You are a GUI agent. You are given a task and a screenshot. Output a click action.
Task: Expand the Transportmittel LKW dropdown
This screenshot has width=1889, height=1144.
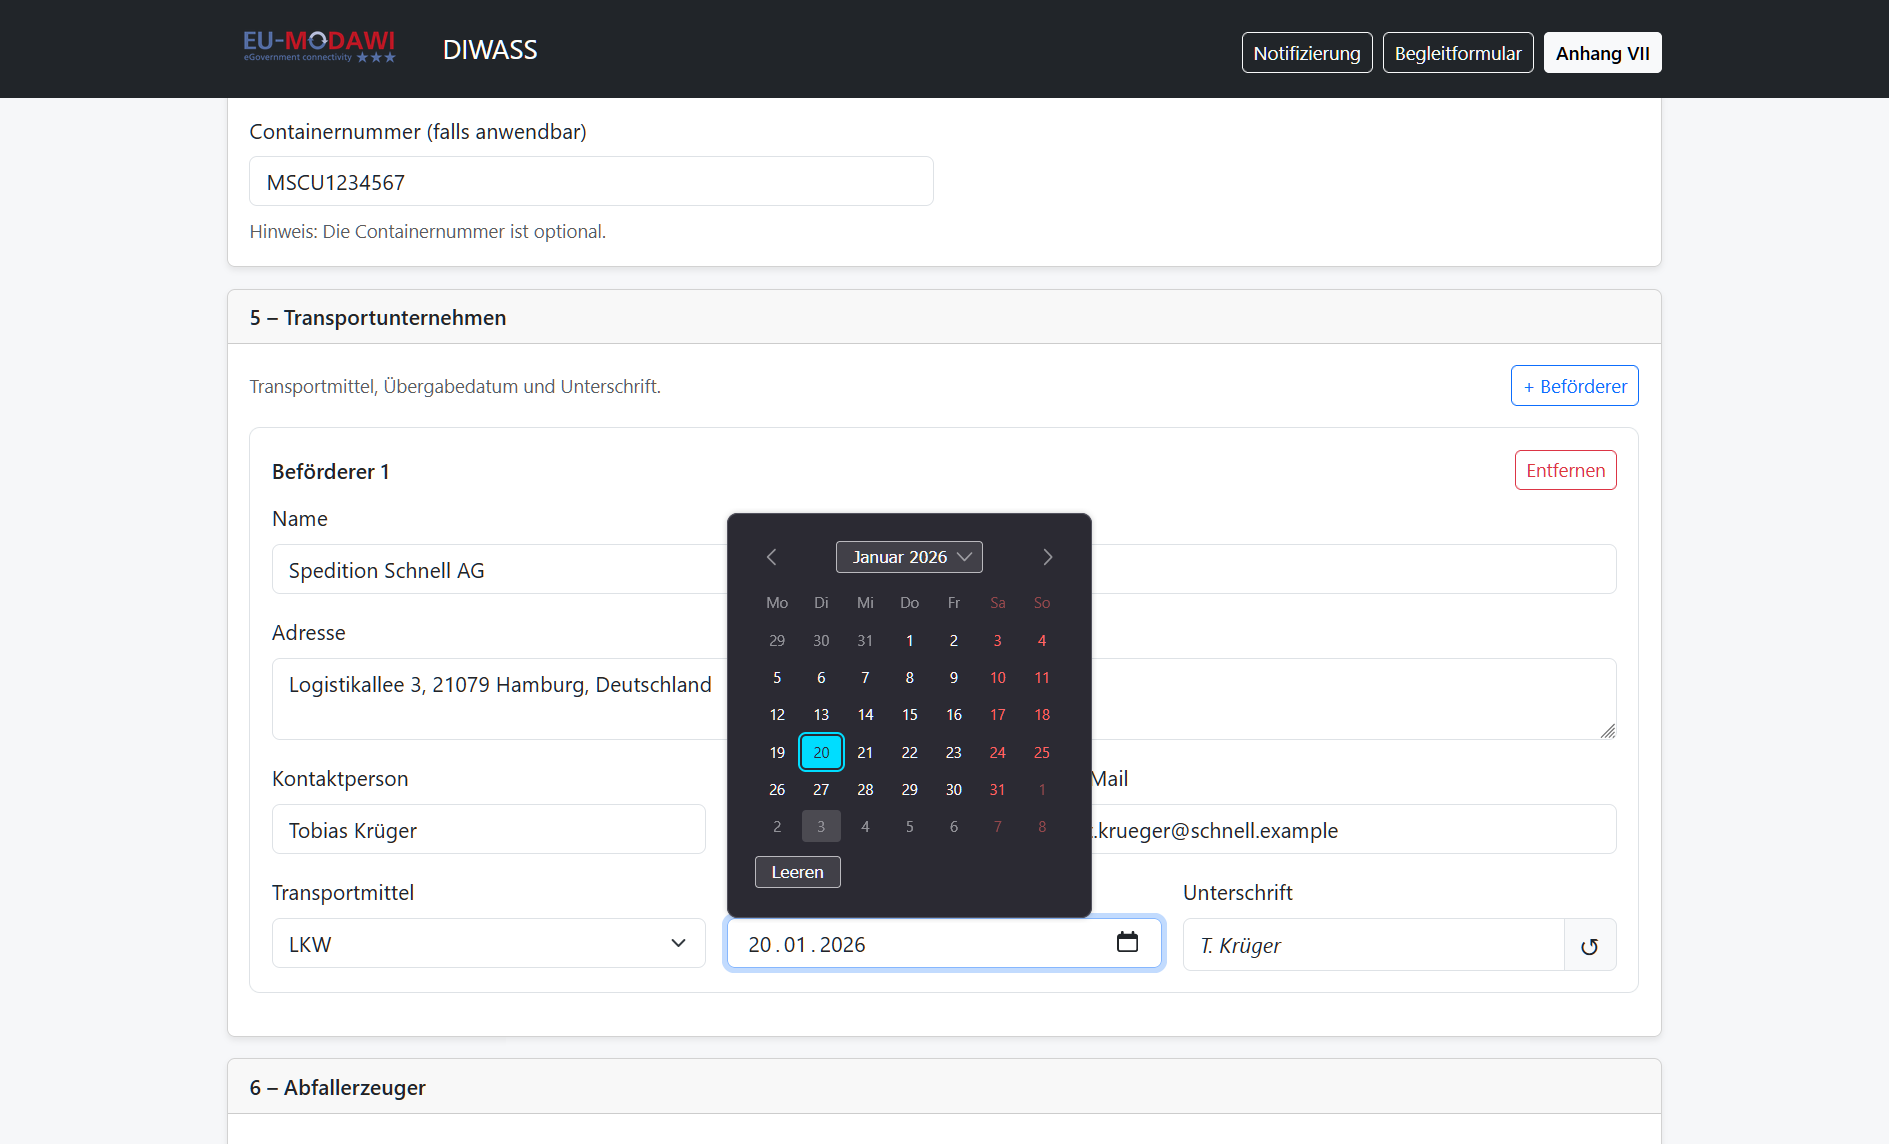point(488,944)
